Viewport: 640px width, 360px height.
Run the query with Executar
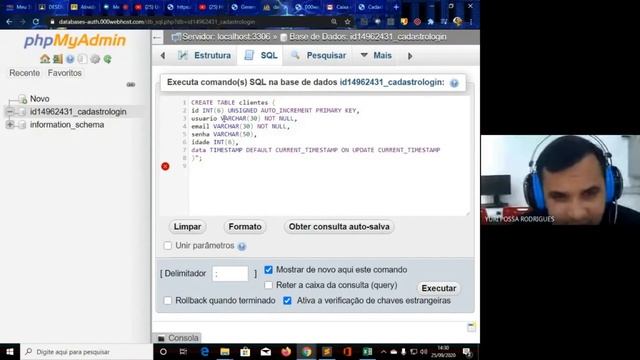[x=439, y=288]
